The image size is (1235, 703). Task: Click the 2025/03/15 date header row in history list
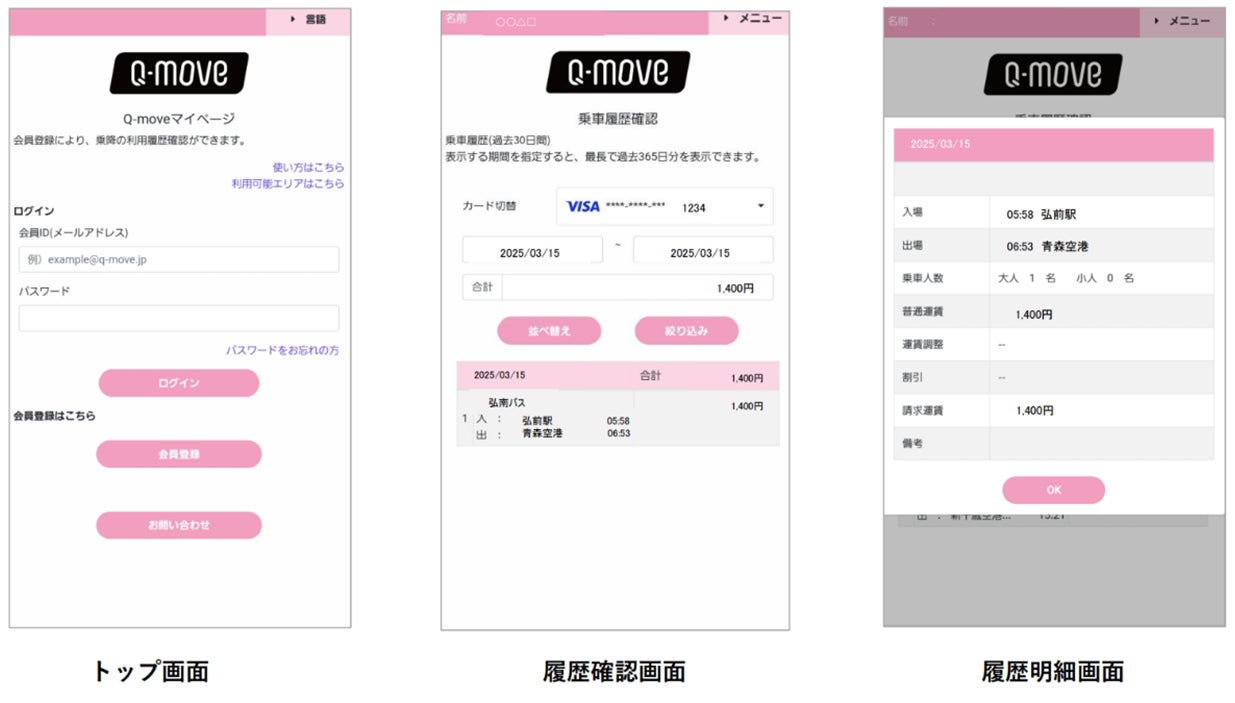pyautogui.click(x=618, y=376)
